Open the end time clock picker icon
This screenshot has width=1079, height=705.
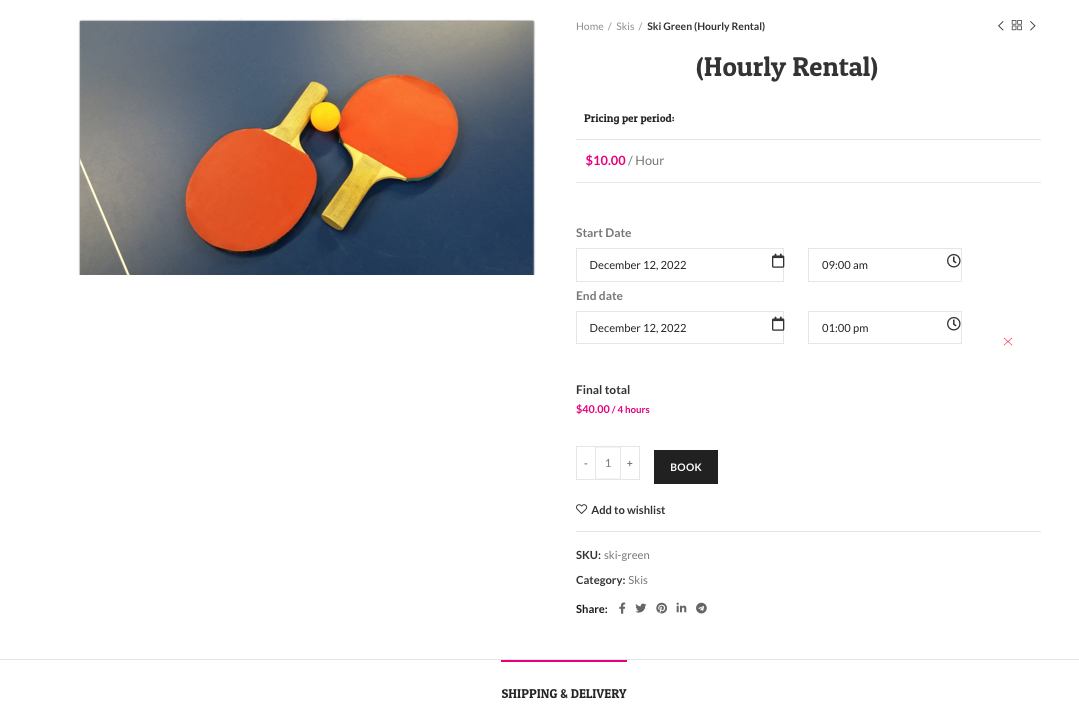tap(953, 324)
